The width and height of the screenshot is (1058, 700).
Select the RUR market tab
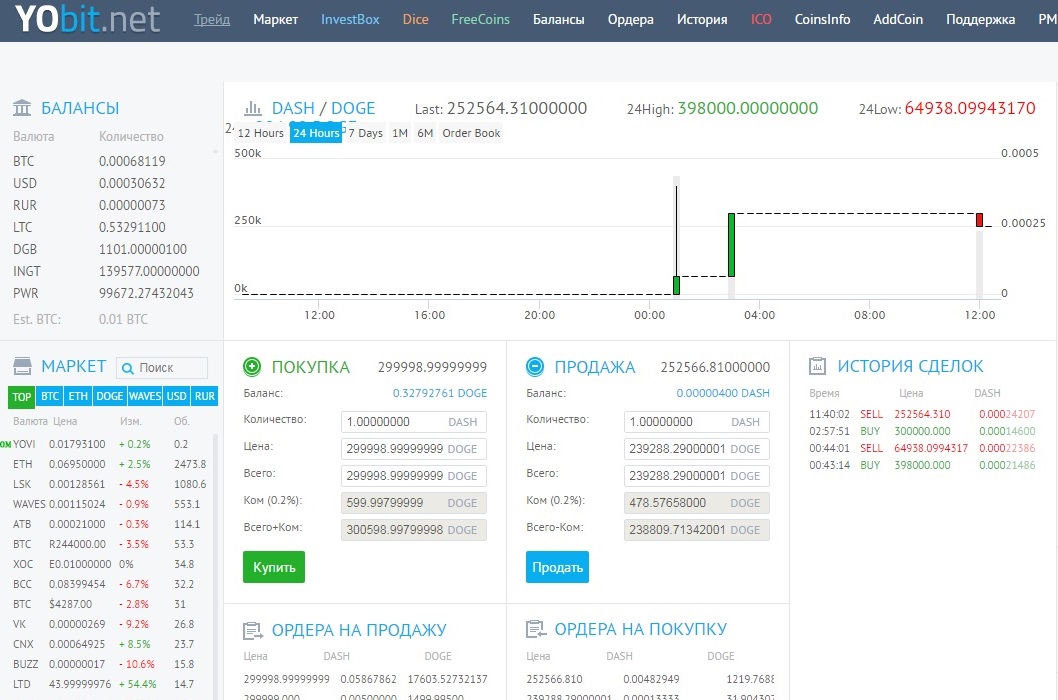point(204,396)
